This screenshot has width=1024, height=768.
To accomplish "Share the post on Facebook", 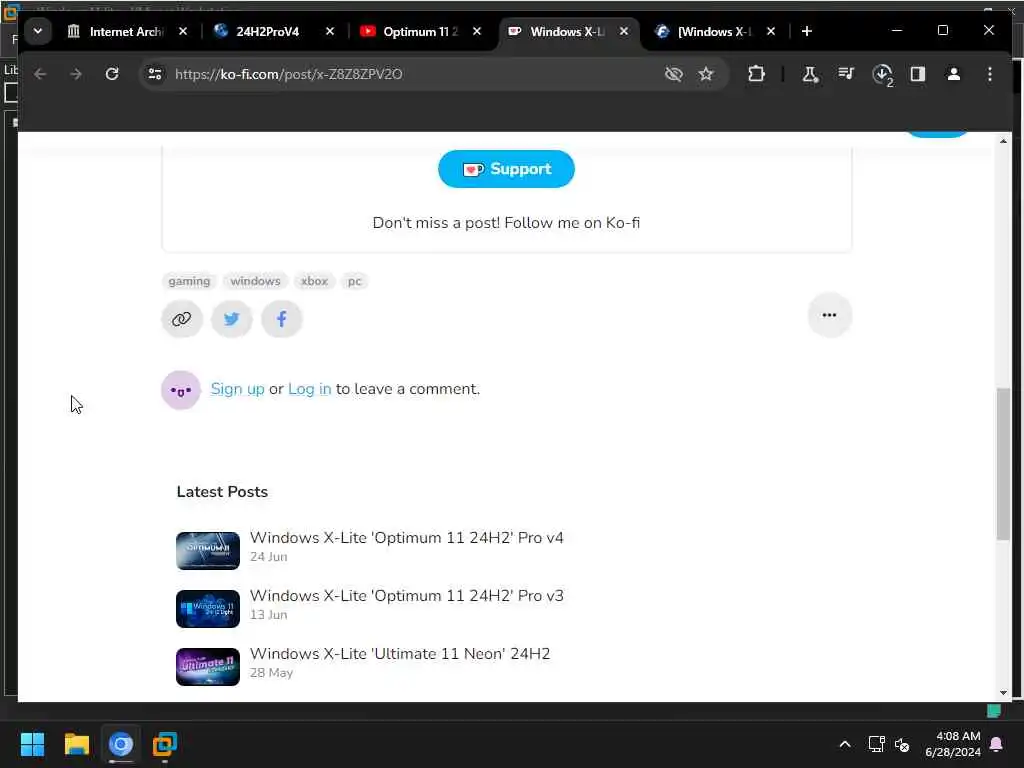I will click(x=281, y=319).
